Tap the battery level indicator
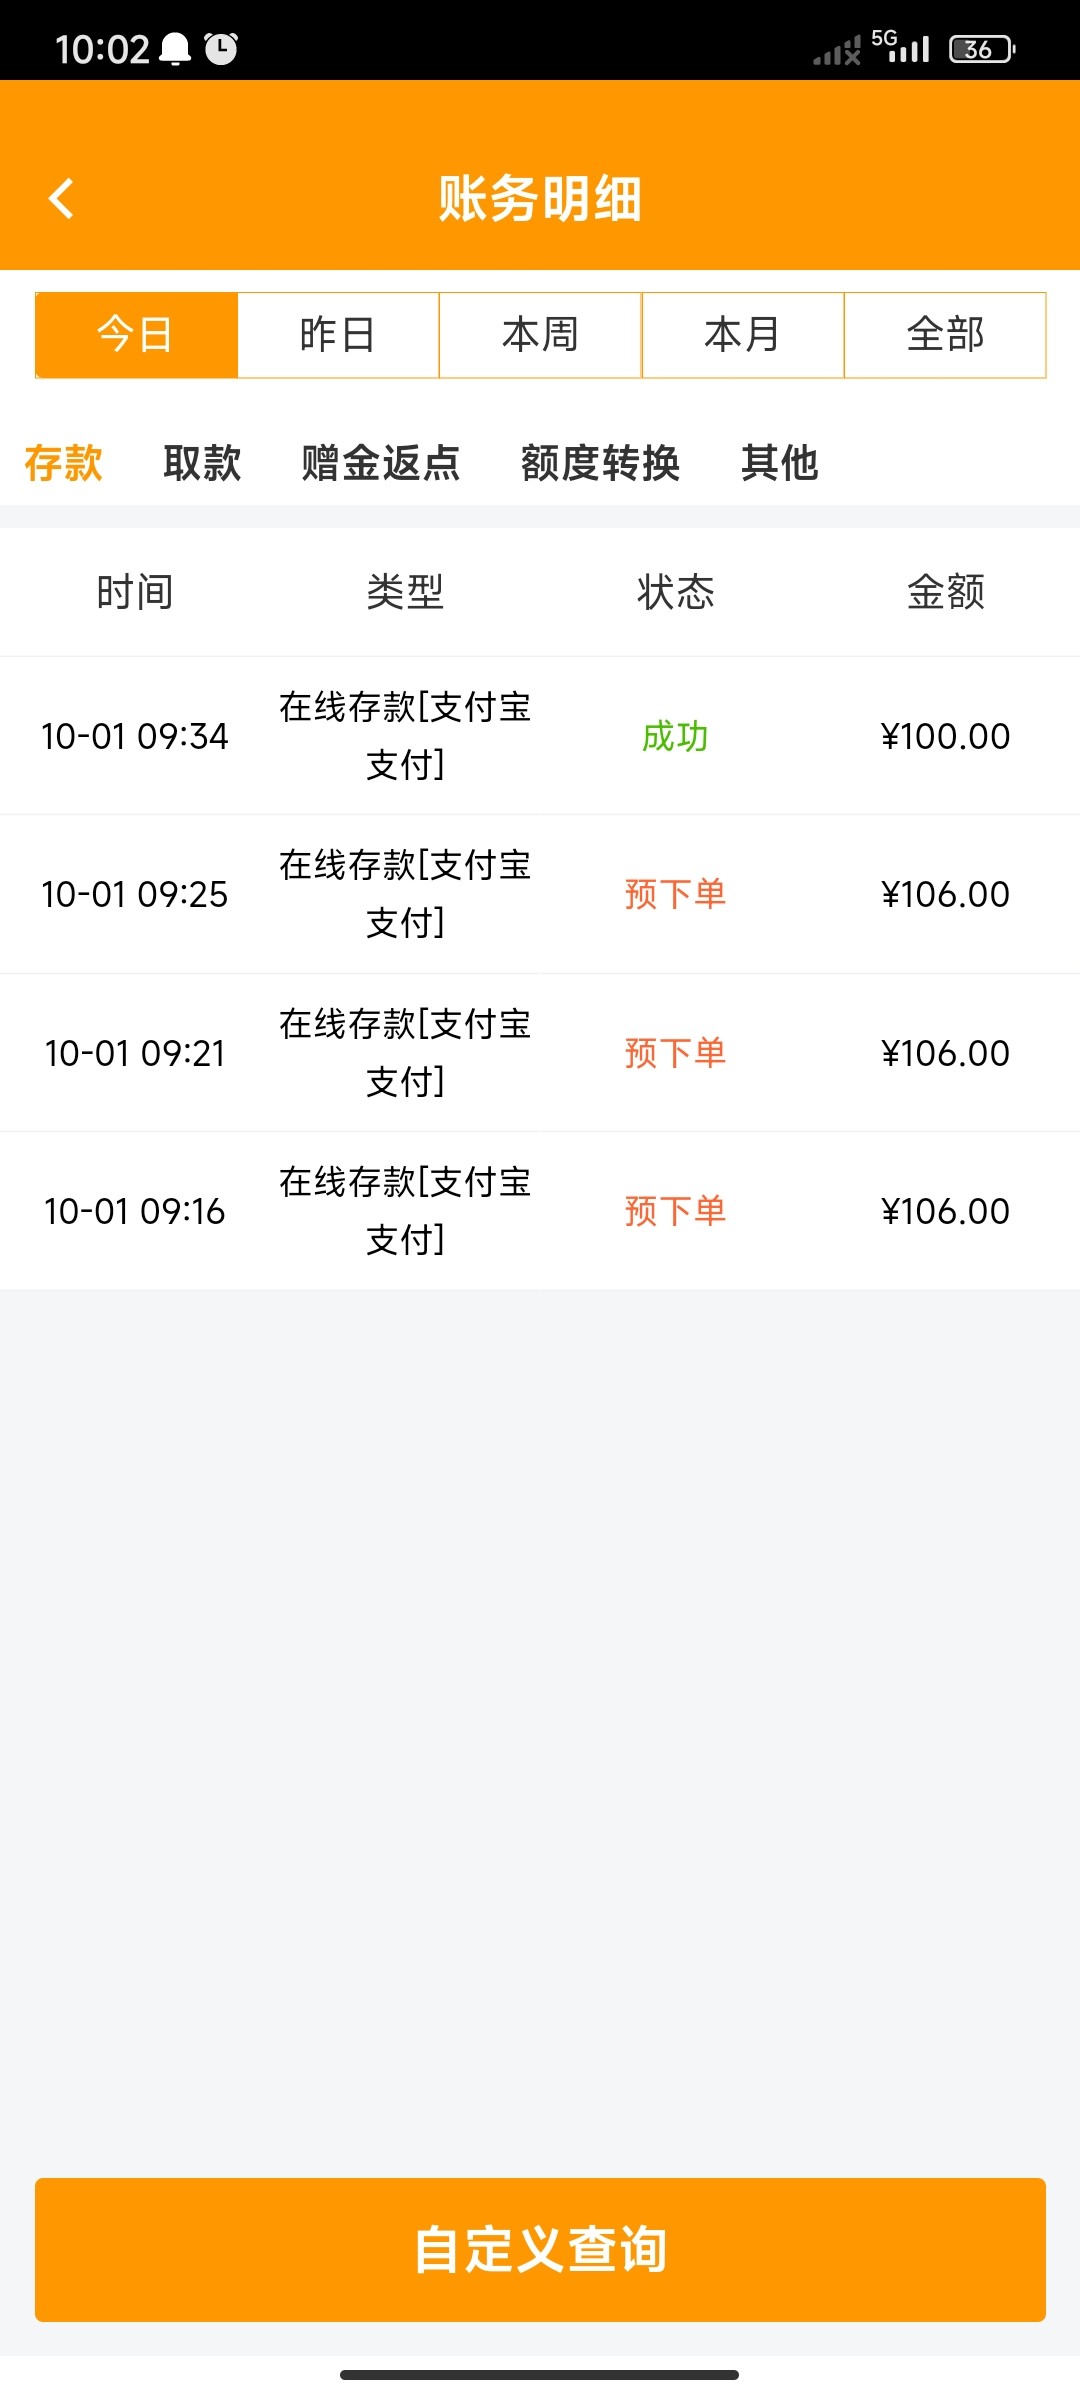This screenshot has width=1080, height=2400. pos(982,48)
